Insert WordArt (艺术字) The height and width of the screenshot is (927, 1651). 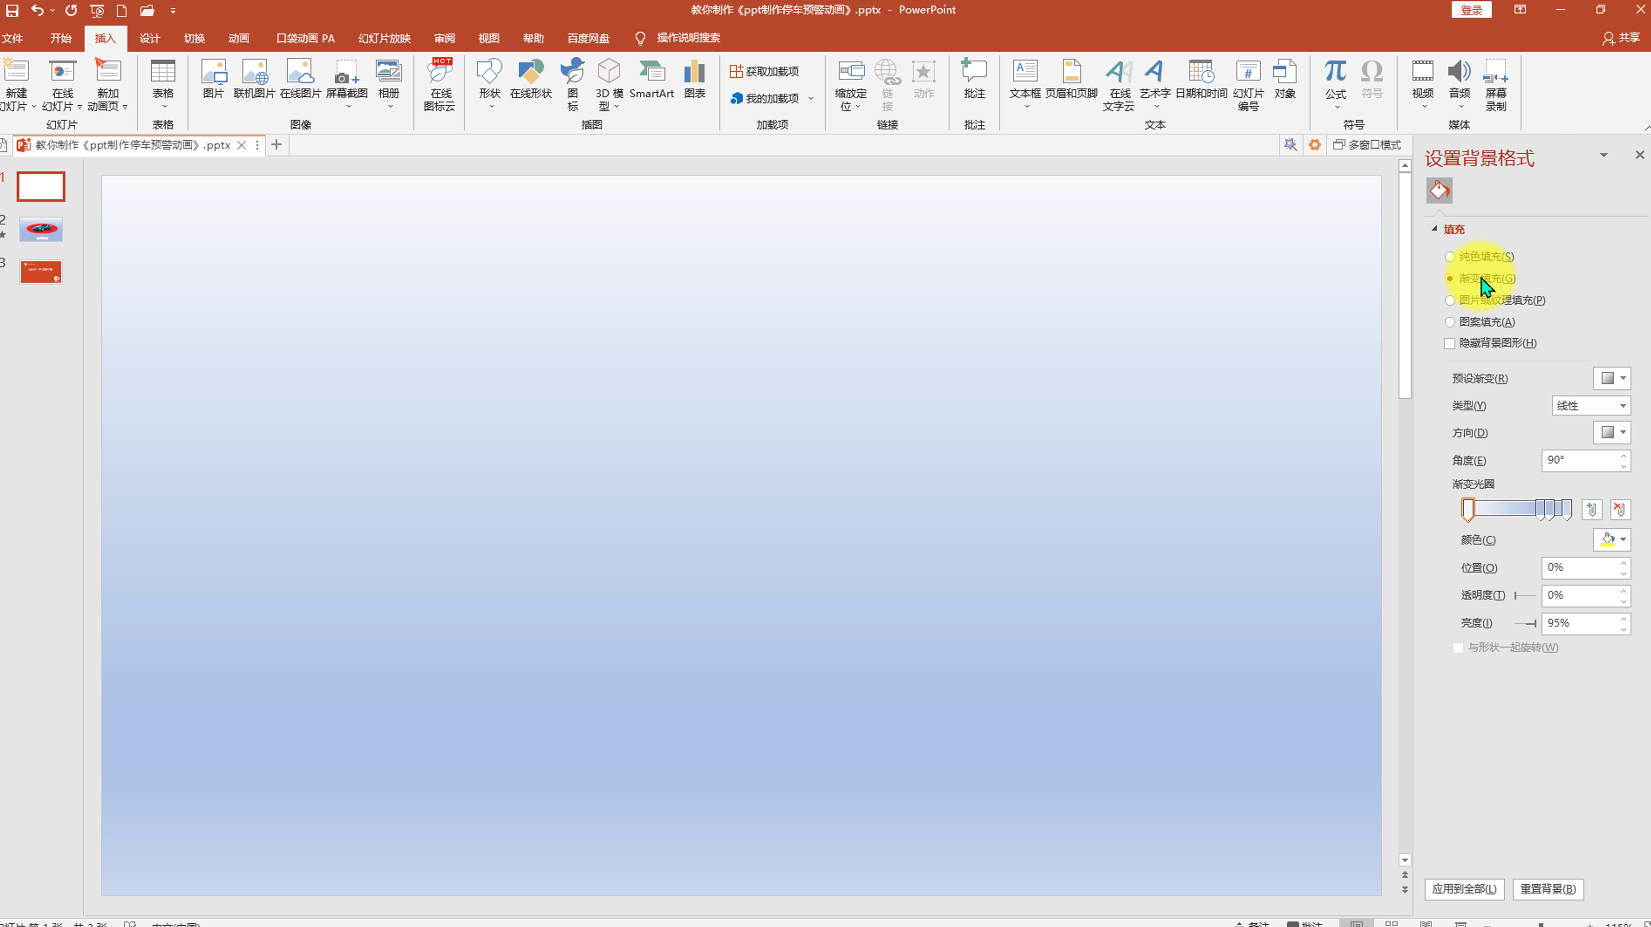1155,84
